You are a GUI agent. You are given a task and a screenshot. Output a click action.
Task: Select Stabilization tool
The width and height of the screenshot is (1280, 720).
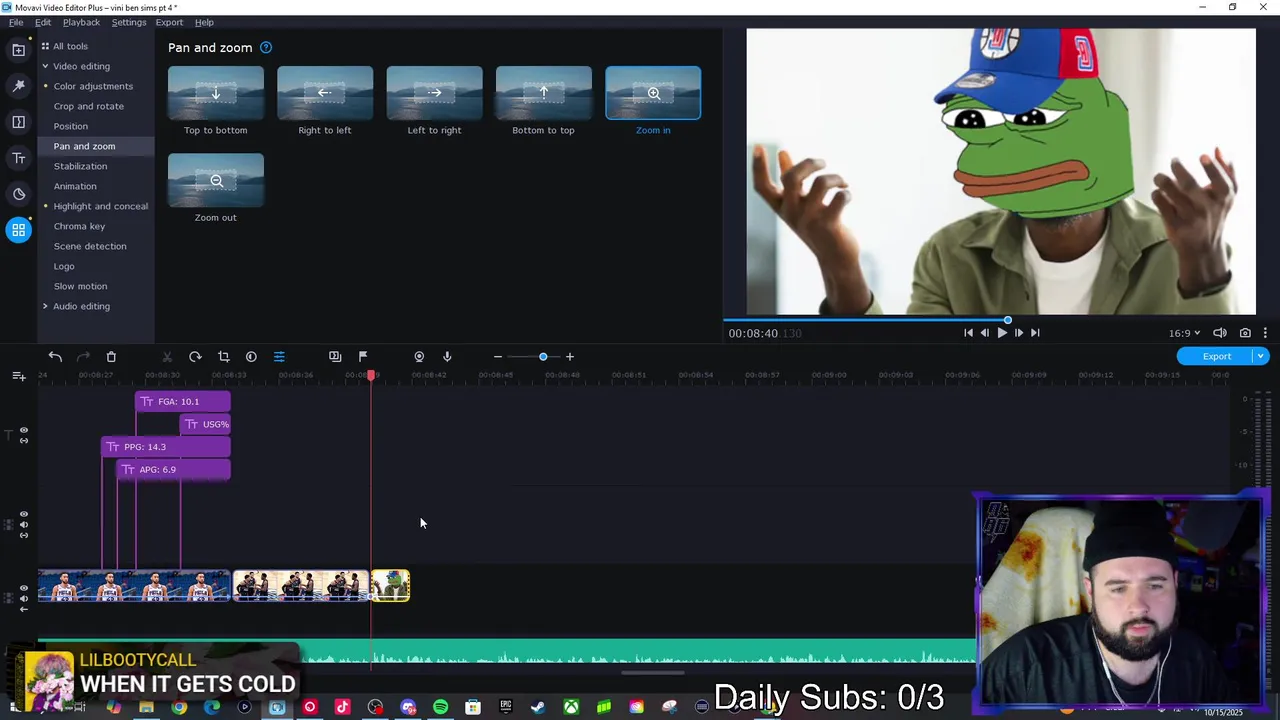(x=80, y=166)
